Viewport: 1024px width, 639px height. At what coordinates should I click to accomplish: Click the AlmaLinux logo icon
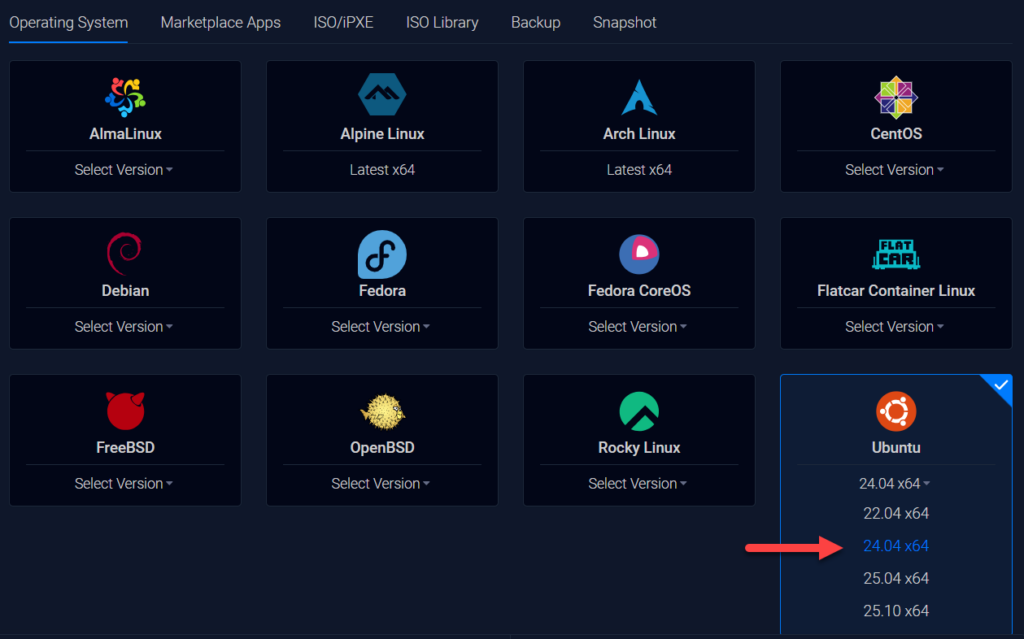[x=125, y=97]
